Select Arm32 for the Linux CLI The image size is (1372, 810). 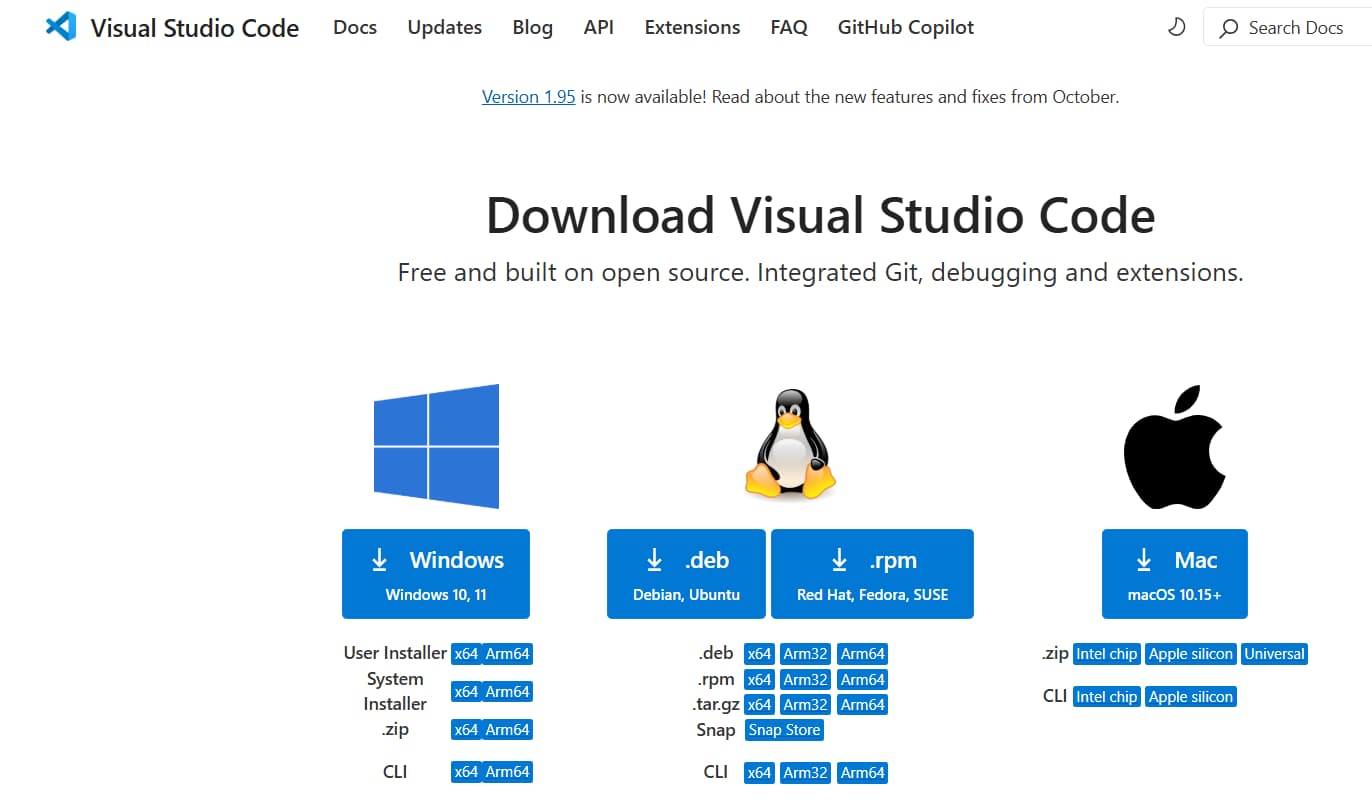pos(806,772)
